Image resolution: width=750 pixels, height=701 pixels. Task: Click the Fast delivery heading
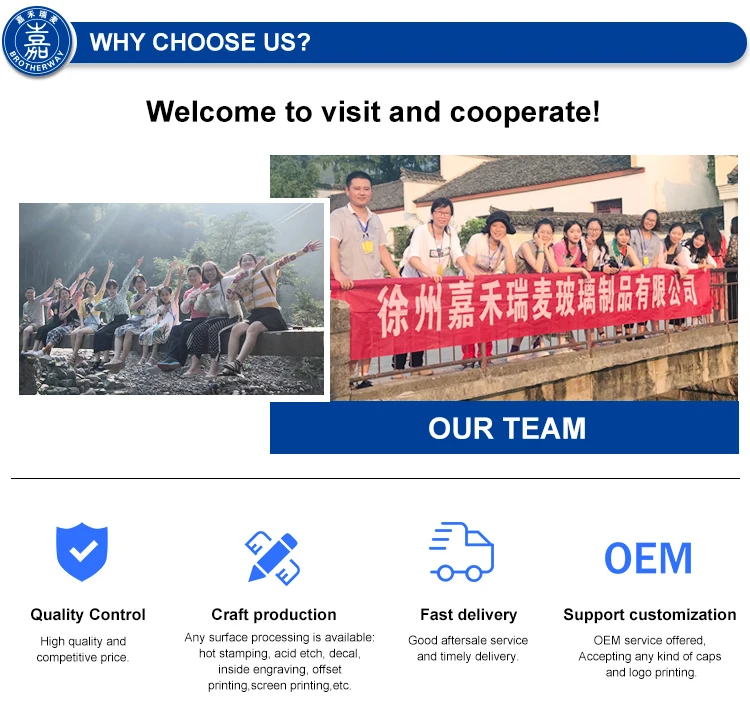(x=468, y=614)
